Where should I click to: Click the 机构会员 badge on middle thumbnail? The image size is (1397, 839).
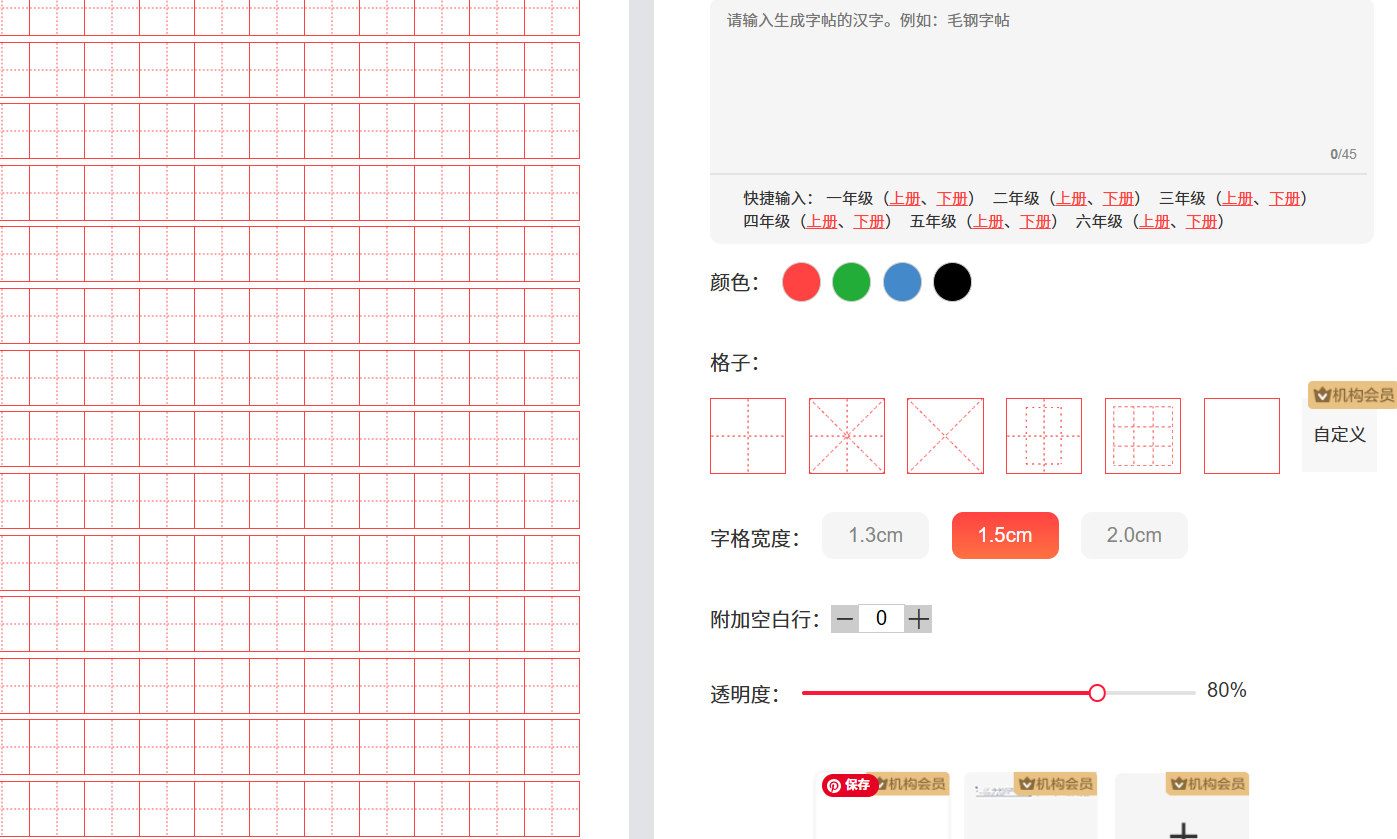point(1056,784)
